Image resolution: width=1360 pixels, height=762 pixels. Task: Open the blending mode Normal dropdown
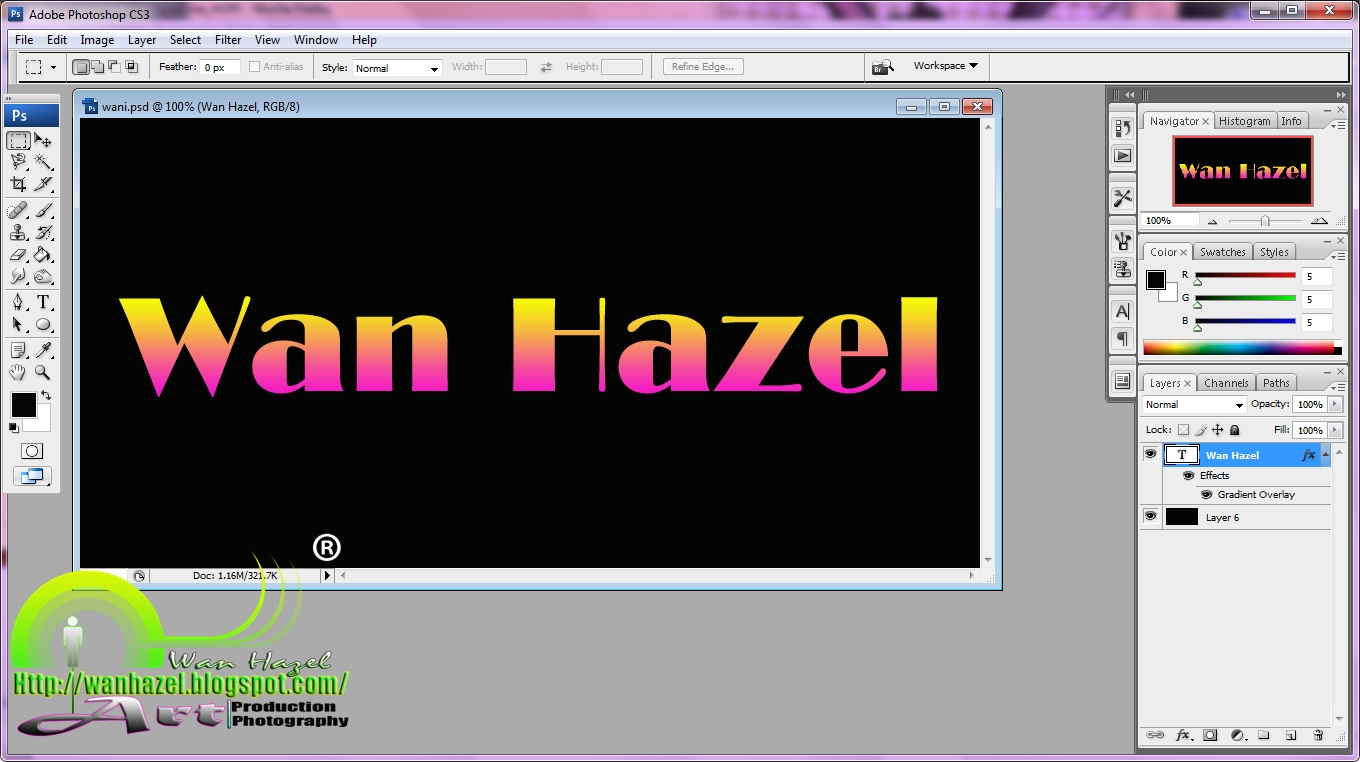[1193, 404]
